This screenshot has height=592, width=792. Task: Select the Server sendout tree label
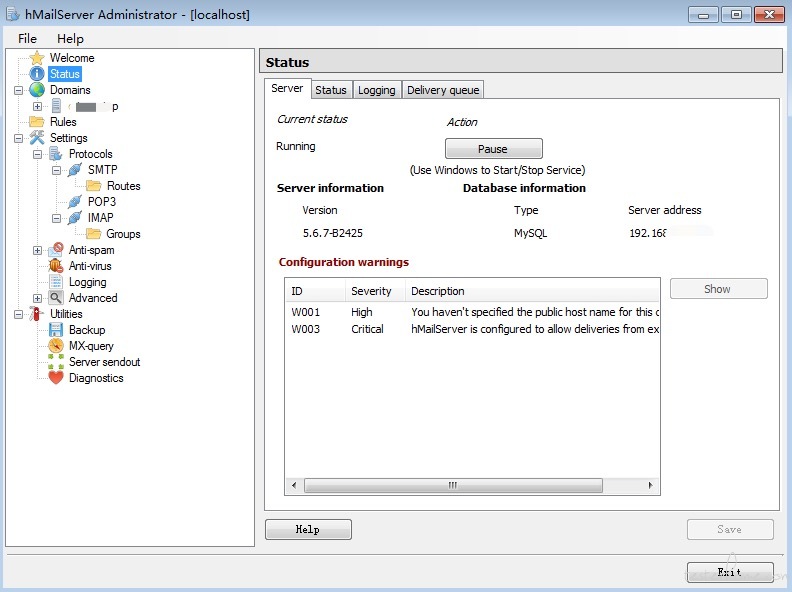click(x=105, y=362)
